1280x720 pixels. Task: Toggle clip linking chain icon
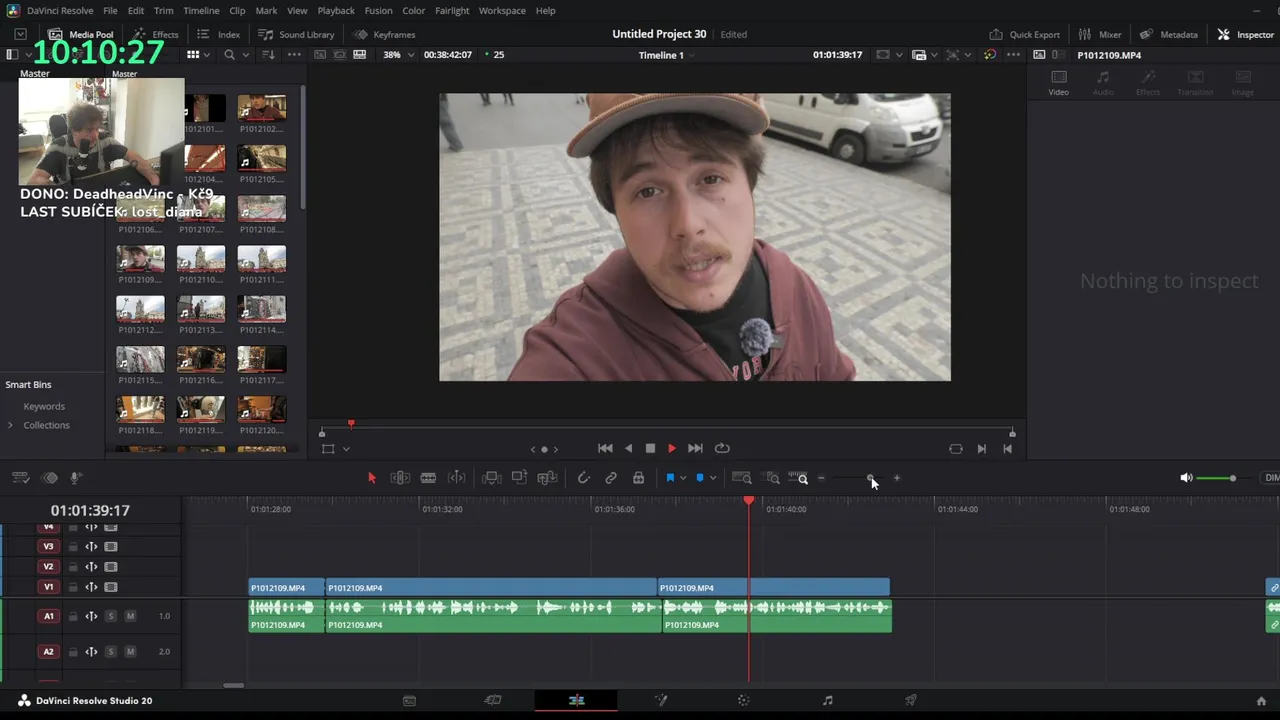[x=610, y=478]
